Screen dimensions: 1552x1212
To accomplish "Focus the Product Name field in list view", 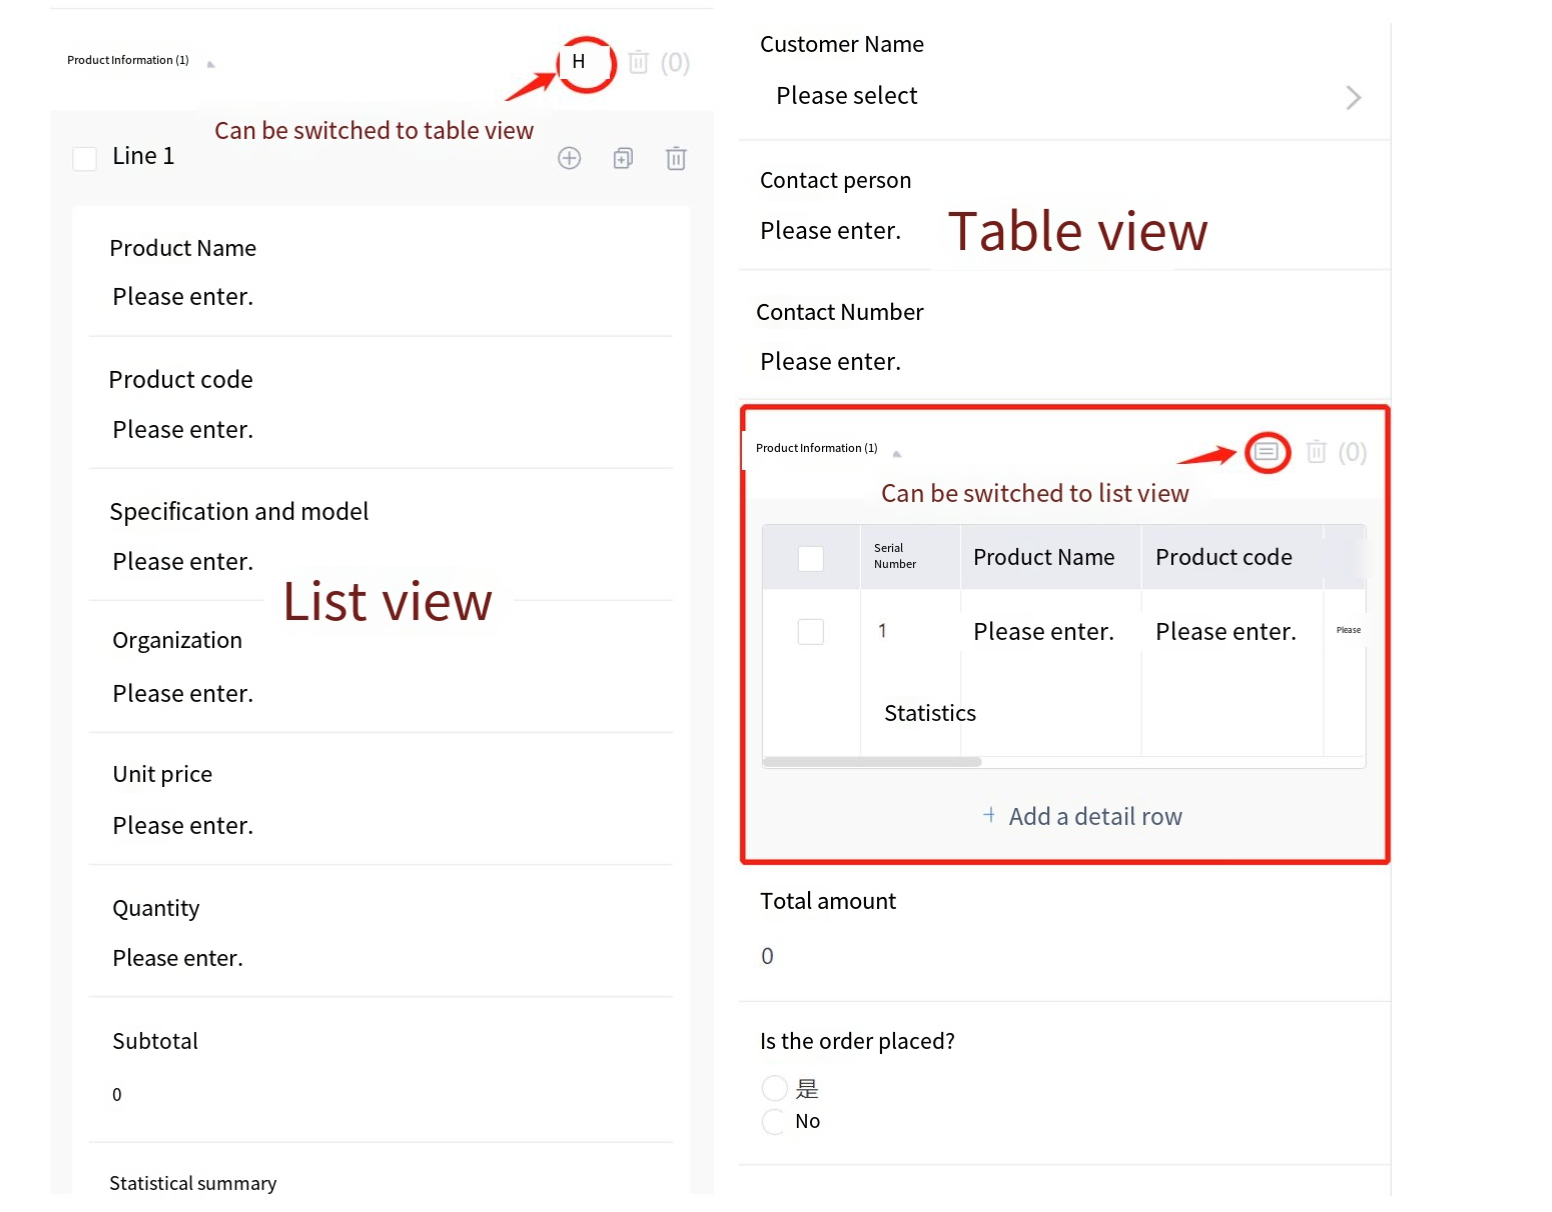I will pyautogui.click(x=183, y=297).
